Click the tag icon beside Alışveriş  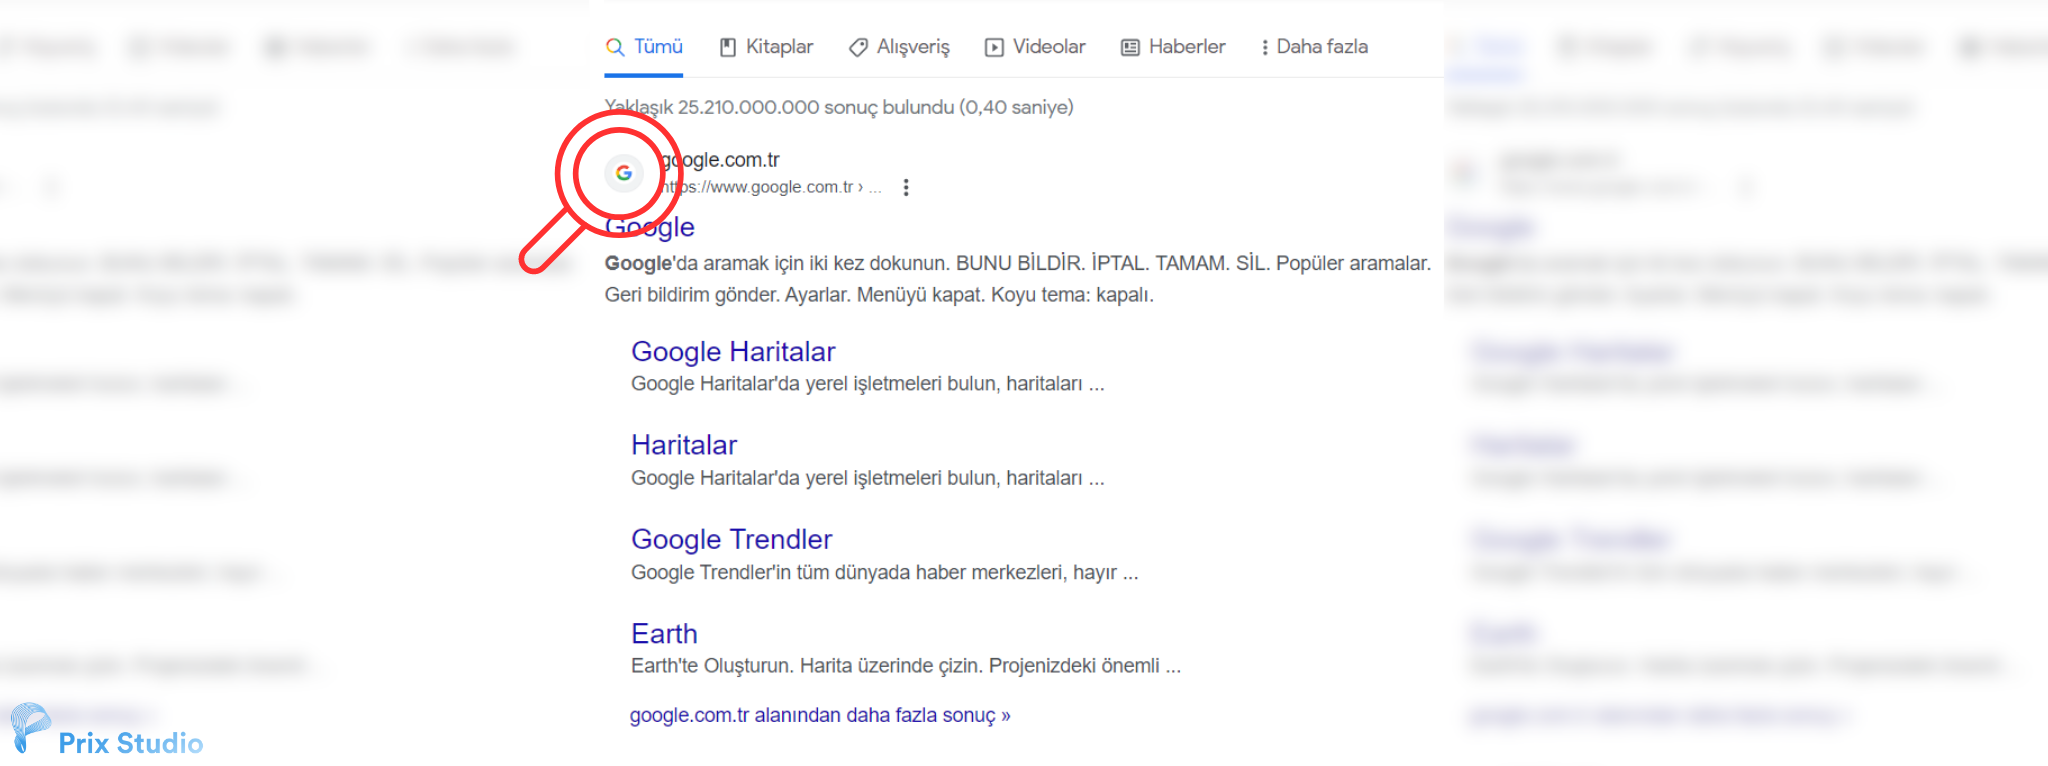tap(858, 48)
